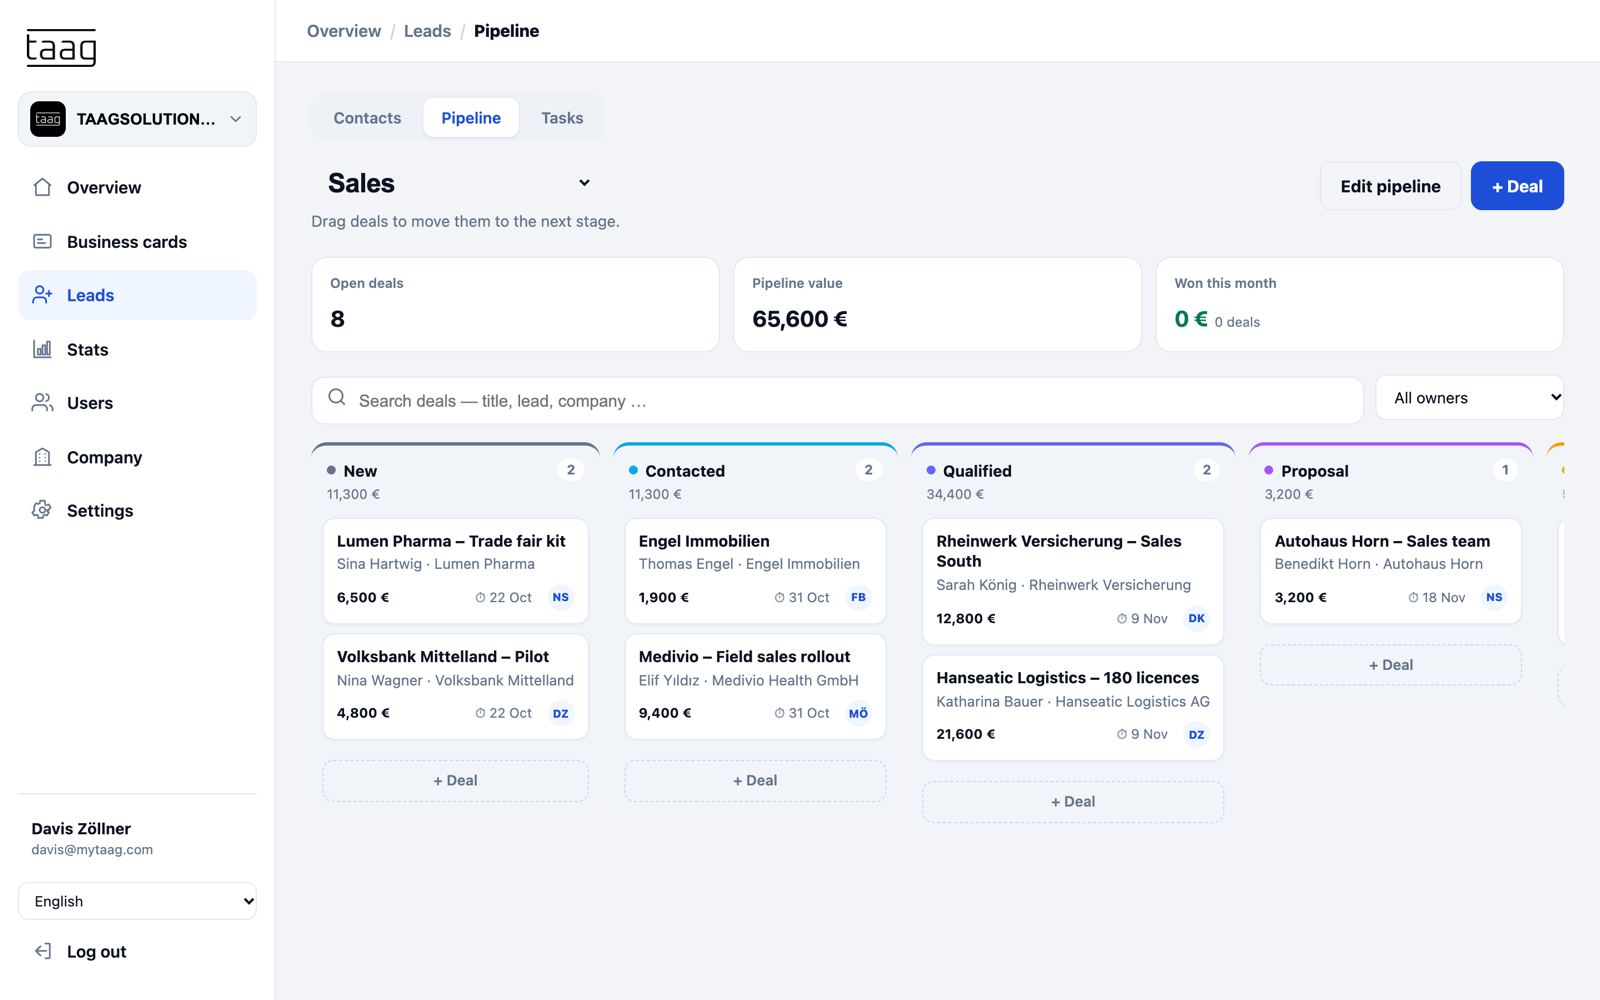1600x1000 pixels.
Task: Open the English language dropdown
Action: pyautogui.click(x=137, y=901)
